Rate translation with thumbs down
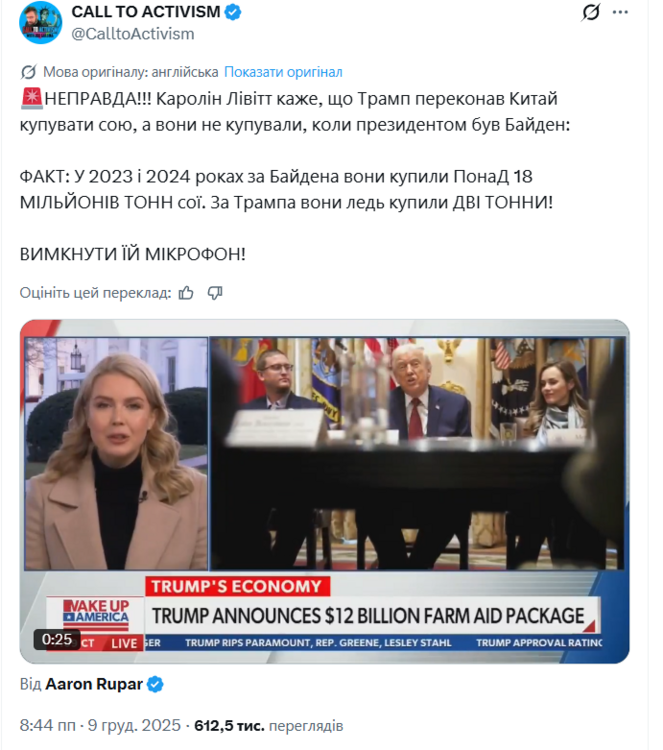The image size is (663, 750). [x=215, y=293]
